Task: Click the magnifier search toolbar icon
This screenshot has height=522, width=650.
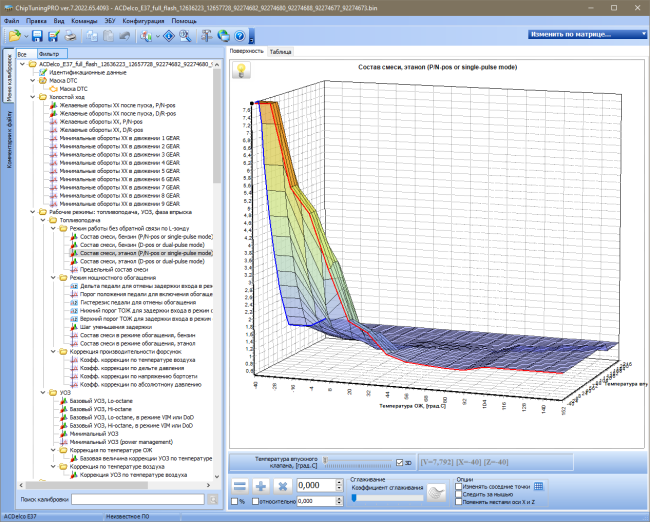Action: (185, 36)
